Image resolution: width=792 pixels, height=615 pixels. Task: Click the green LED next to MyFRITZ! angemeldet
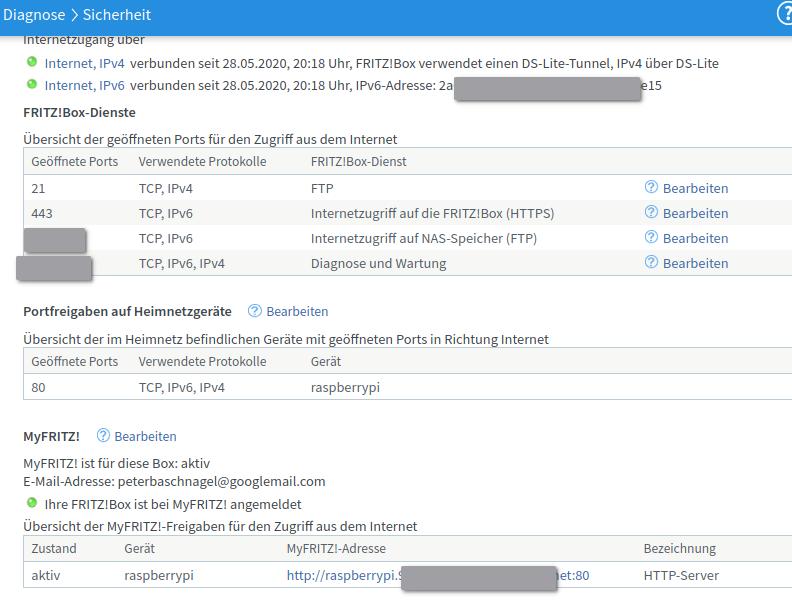point(32,504)
